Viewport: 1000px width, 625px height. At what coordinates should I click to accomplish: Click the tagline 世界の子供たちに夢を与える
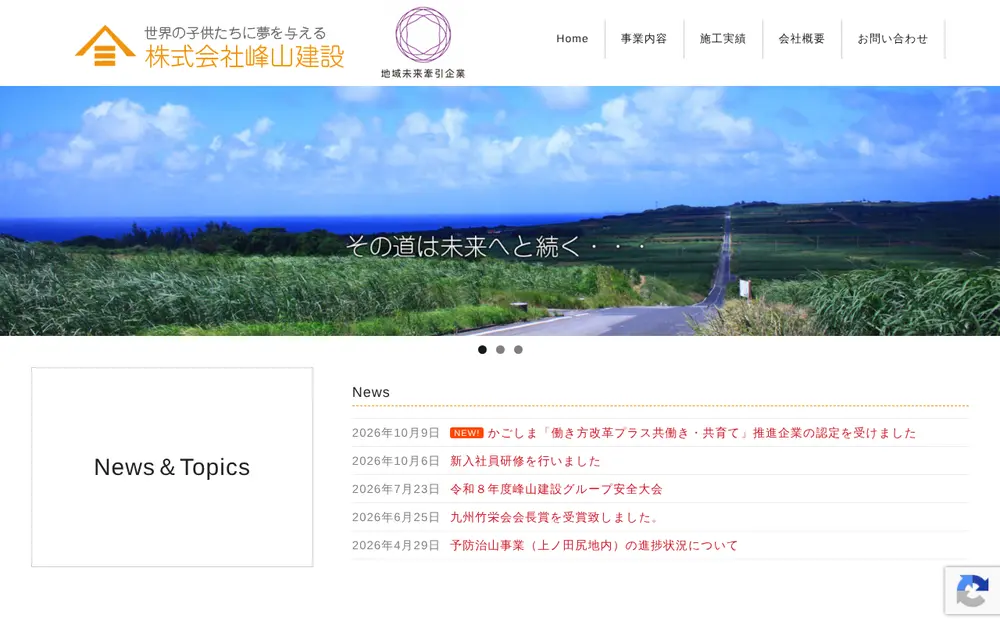(x=235, y=33)
